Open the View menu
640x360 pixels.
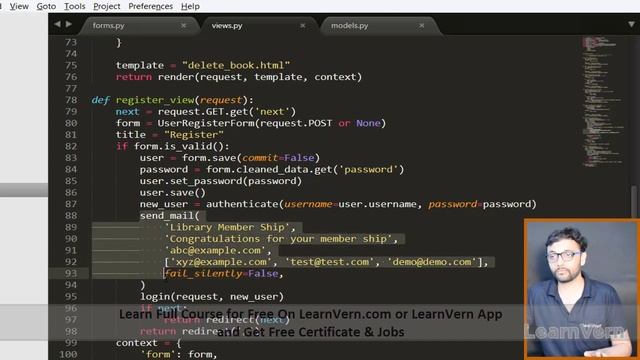pos(19,6)
